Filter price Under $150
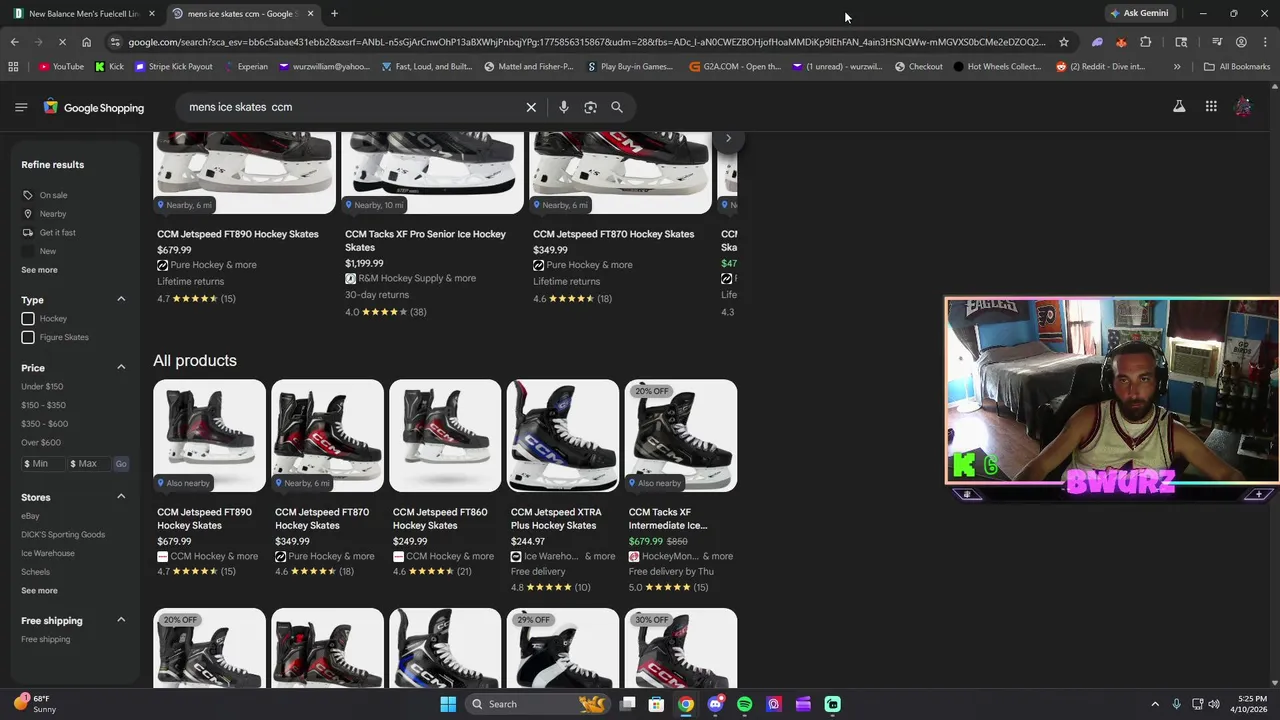Viewport: 1280px width, 720px height. (42, 387)
